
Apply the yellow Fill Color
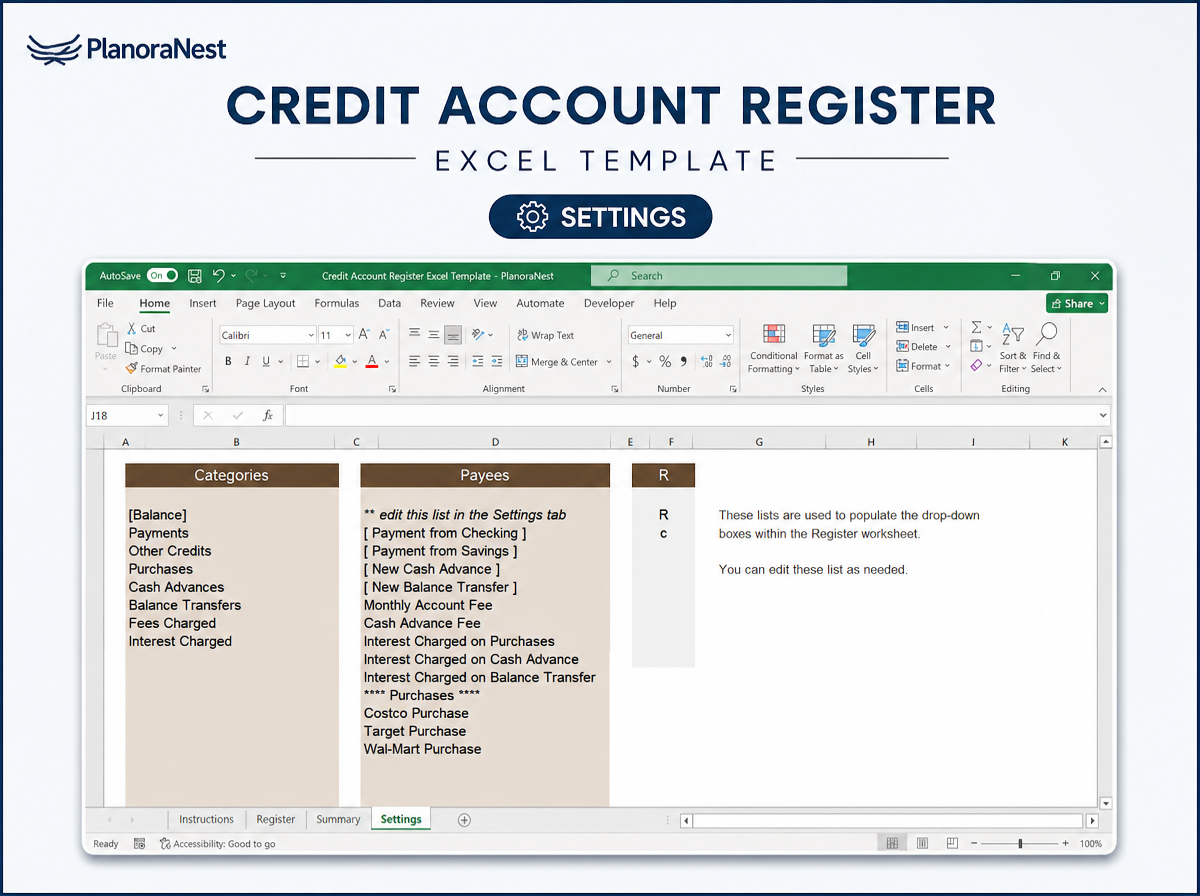click(x=340, y=362)
